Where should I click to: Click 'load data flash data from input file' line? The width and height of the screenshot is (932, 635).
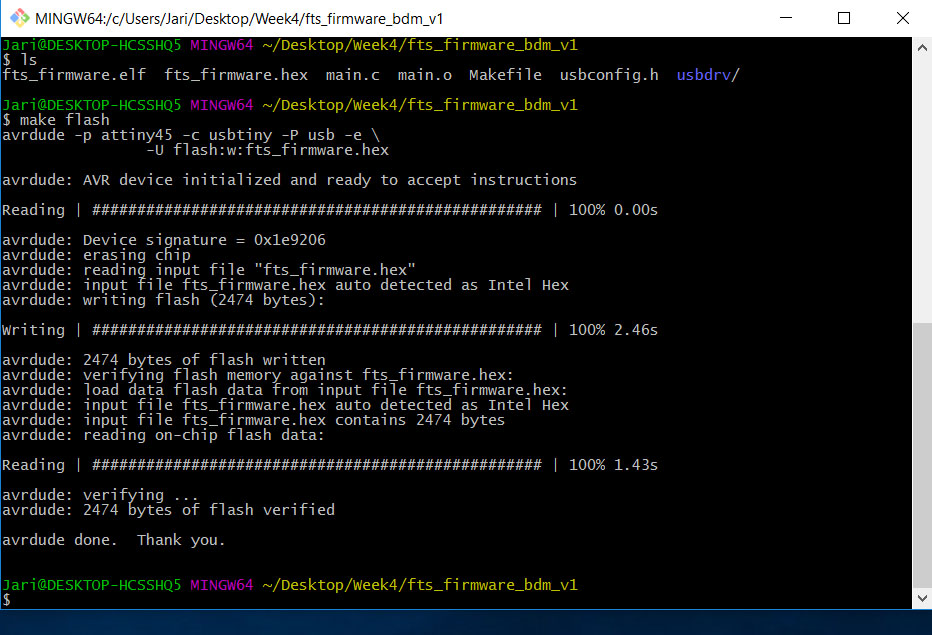285,390
